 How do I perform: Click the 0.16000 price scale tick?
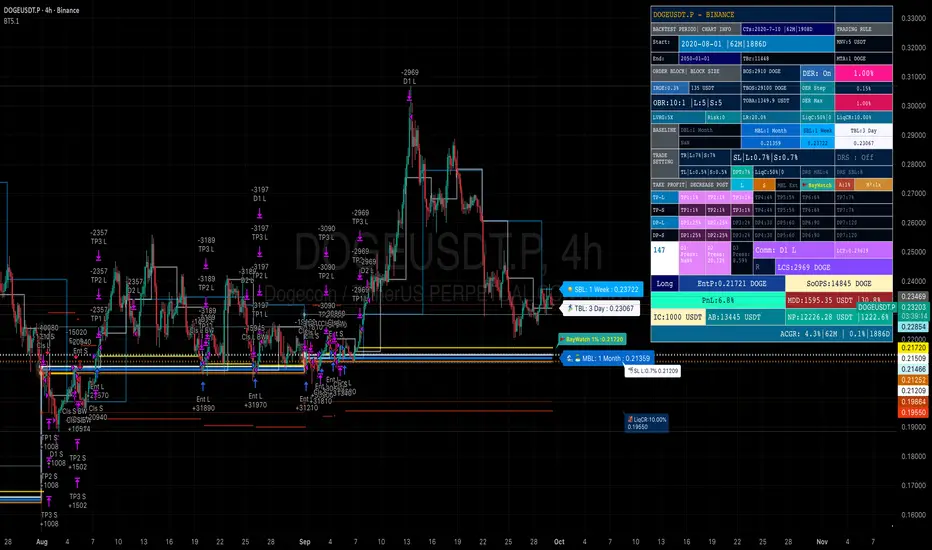(x=913, y=515)
